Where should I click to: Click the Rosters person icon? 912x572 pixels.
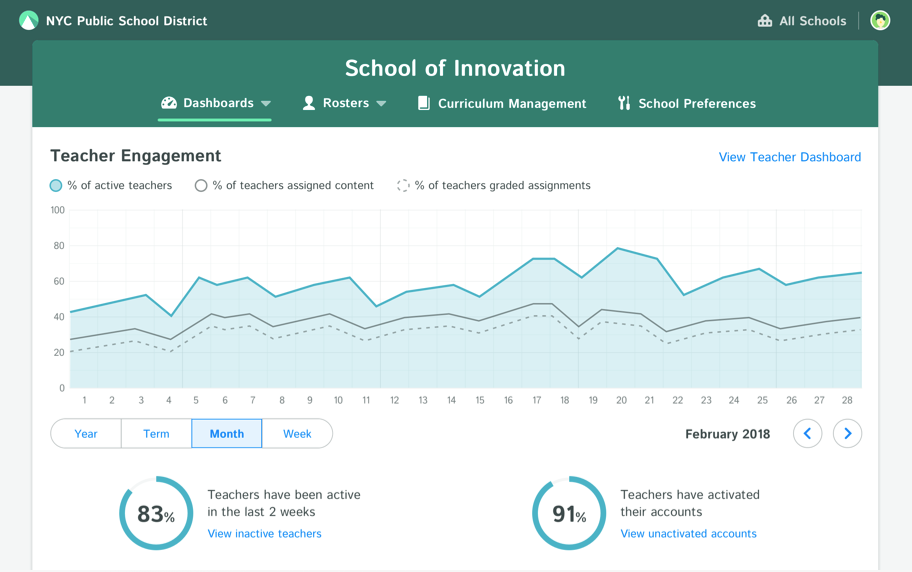coord(309,103)
